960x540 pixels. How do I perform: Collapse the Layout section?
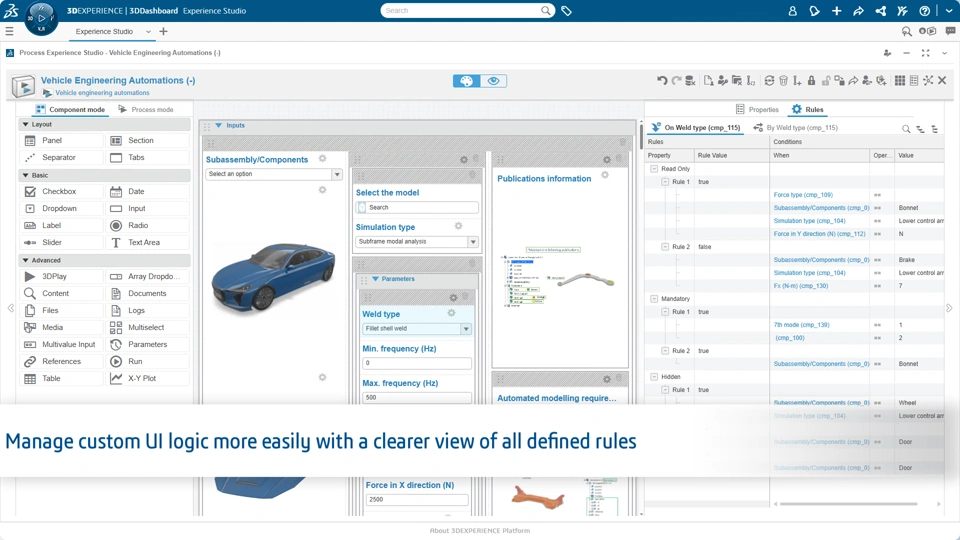(x=25, y=124)
